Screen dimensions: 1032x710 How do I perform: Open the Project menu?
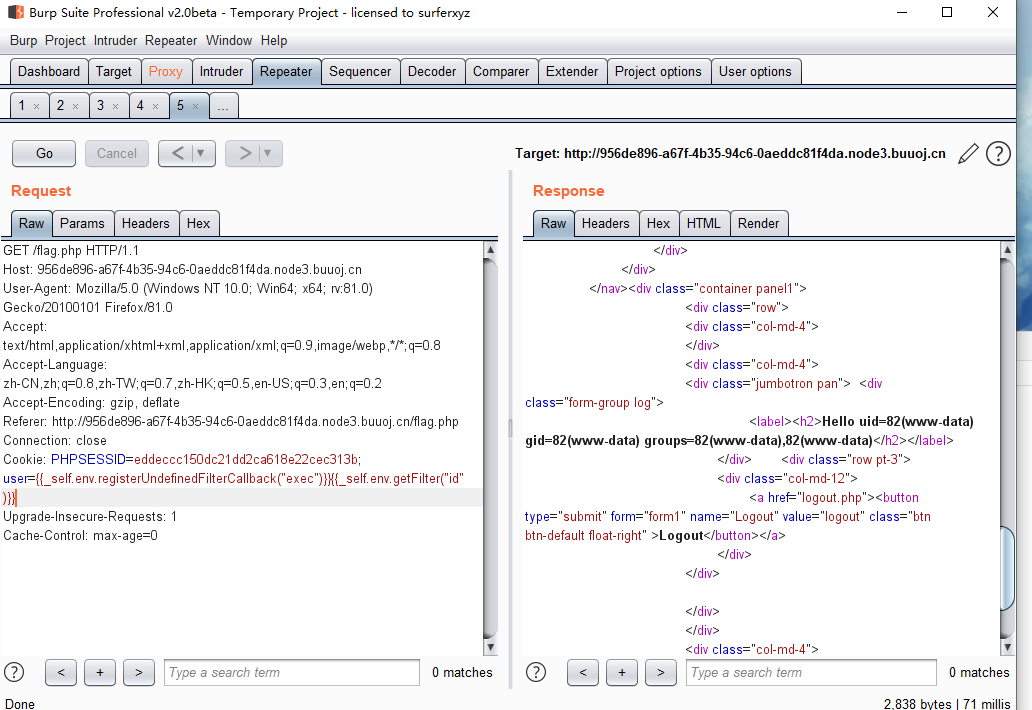pos(65,41)
